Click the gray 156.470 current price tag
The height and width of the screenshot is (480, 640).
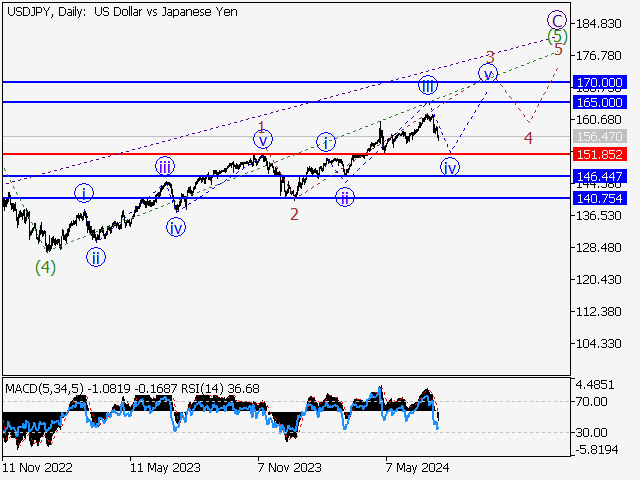[x=600, y=136]
